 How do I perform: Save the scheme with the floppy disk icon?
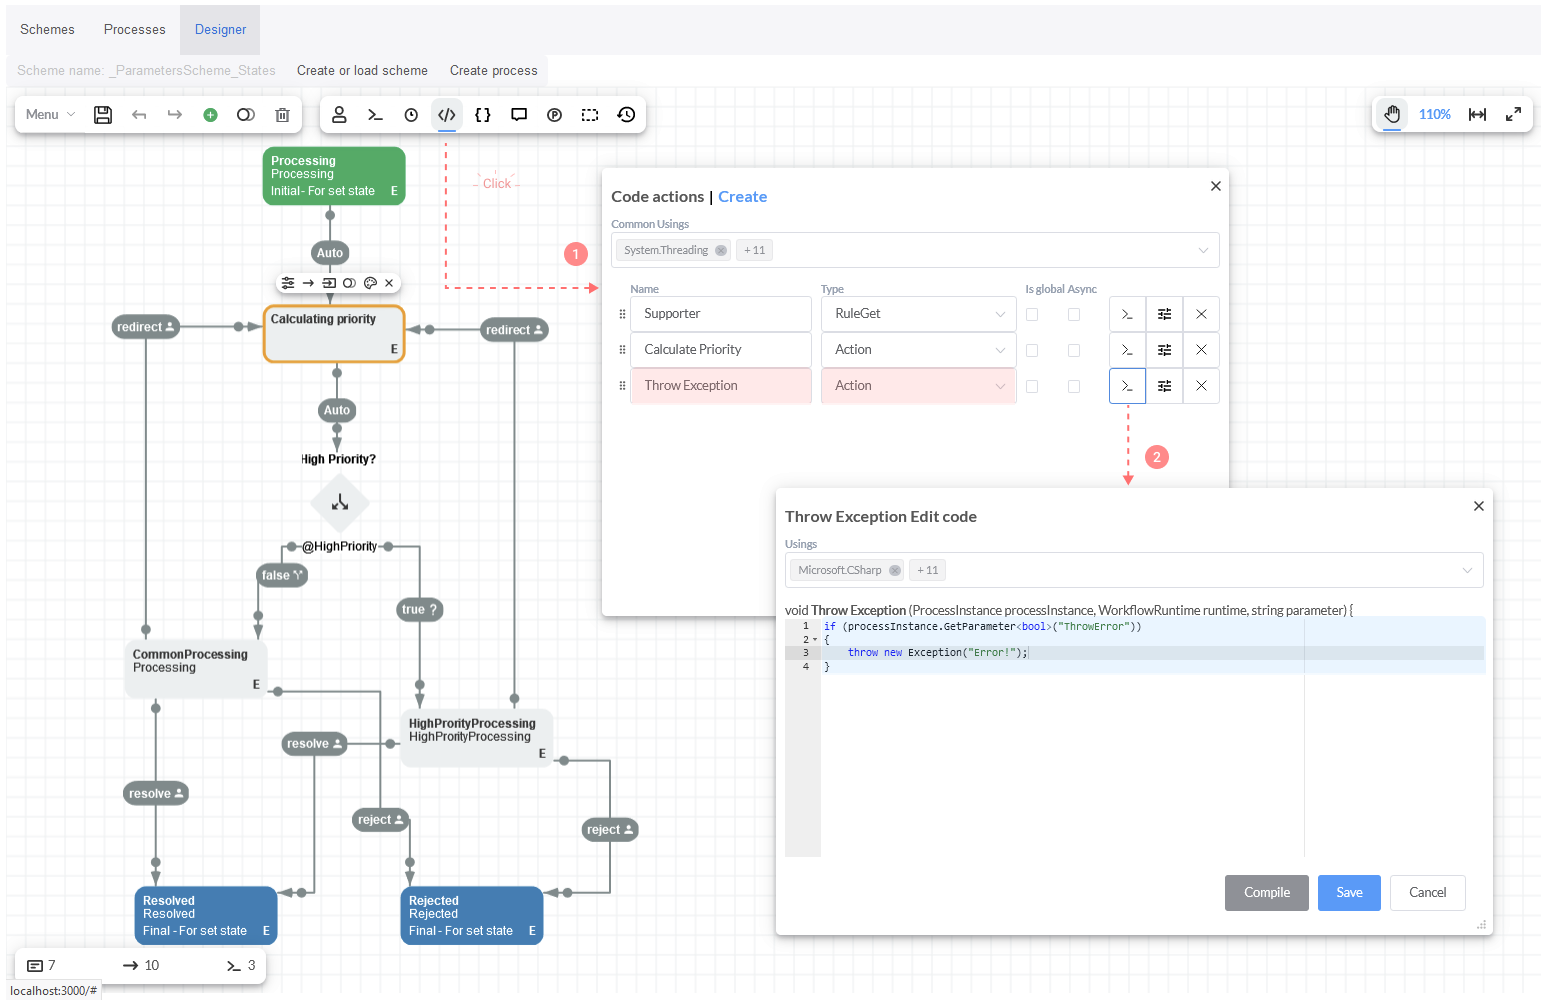click(103, 115)
